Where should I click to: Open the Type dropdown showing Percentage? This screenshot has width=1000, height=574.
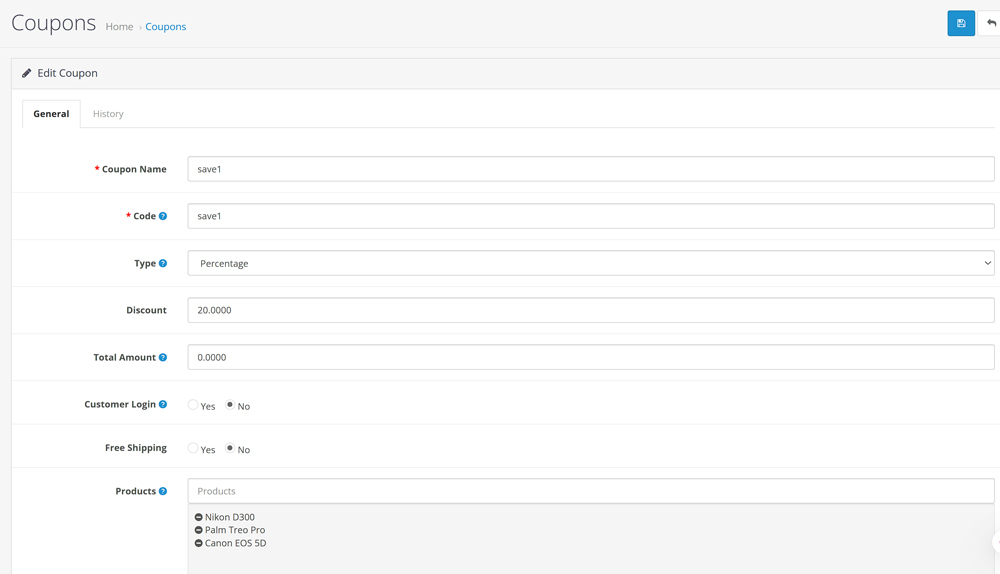pos(590,263)
